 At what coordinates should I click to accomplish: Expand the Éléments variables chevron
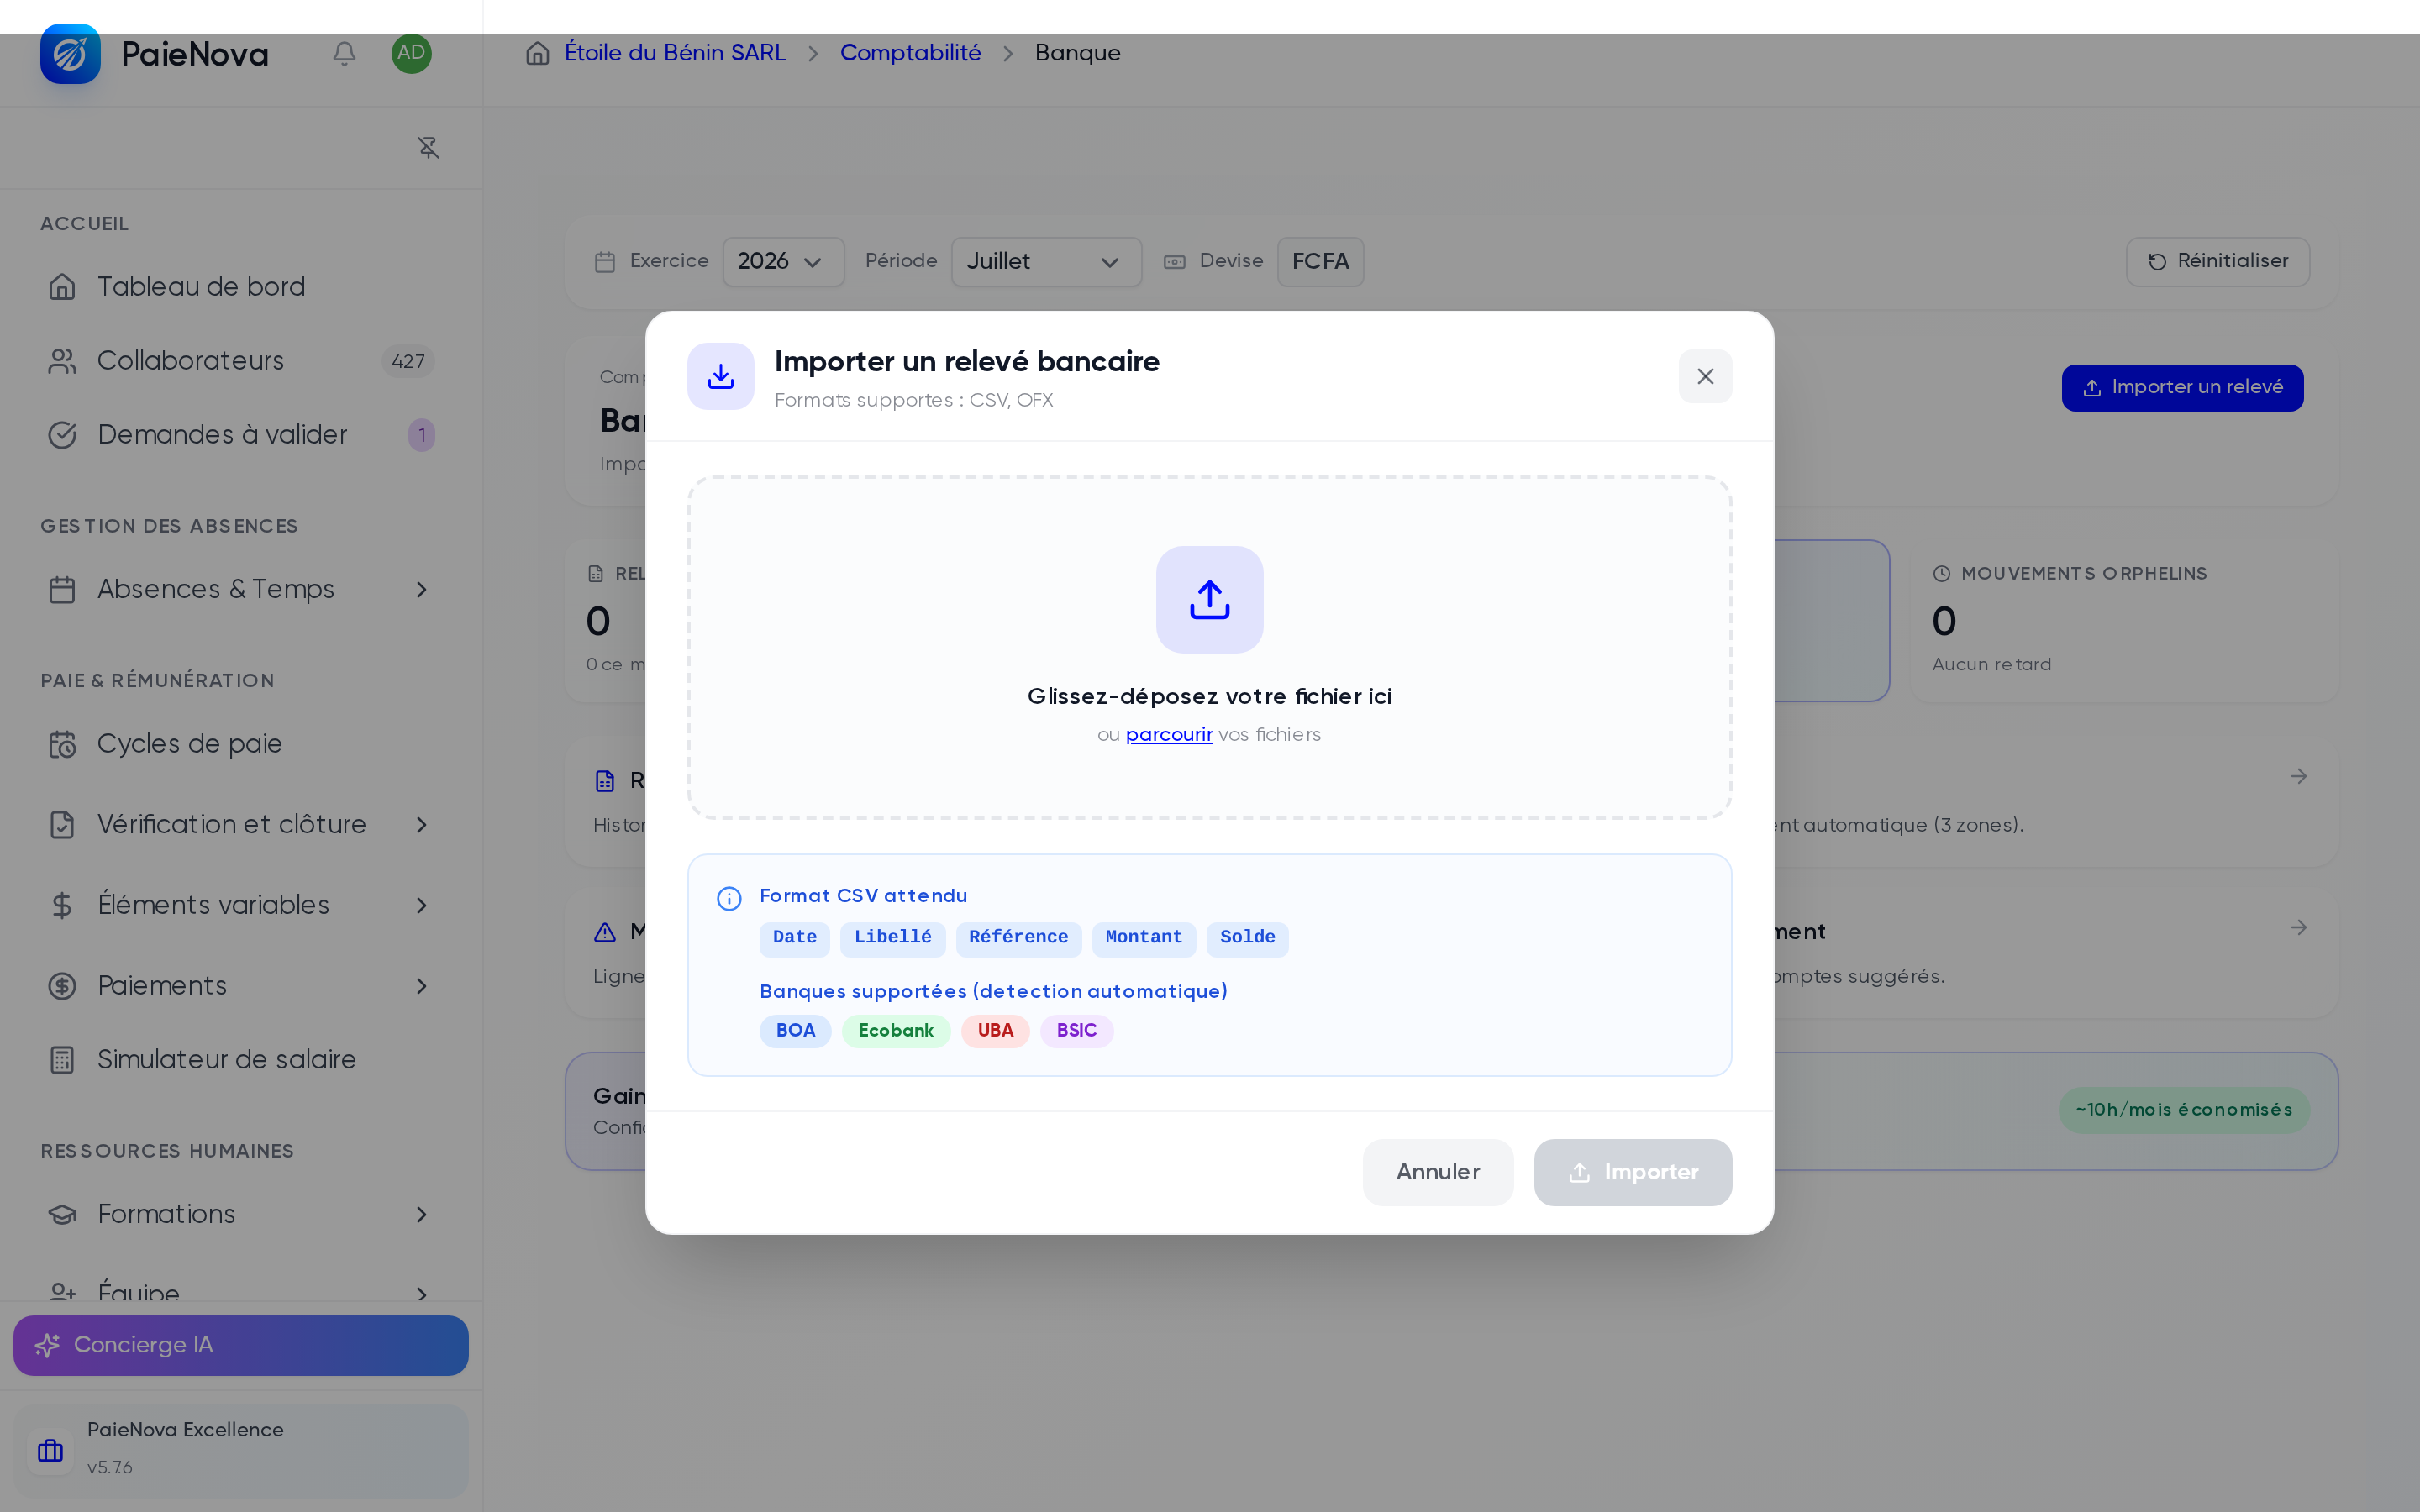tap(421, 905)
